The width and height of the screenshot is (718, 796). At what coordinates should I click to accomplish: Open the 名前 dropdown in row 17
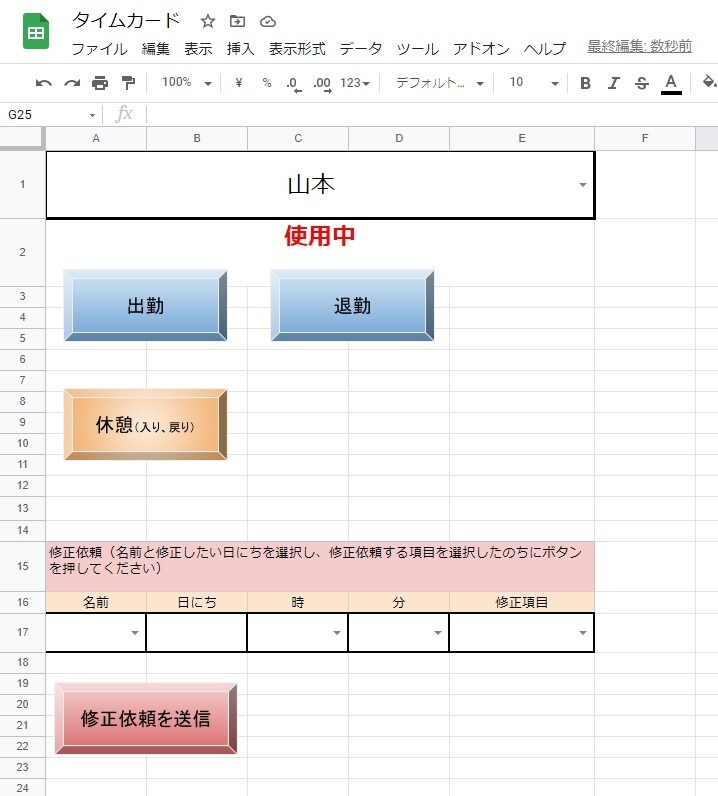tap(135, 633)
